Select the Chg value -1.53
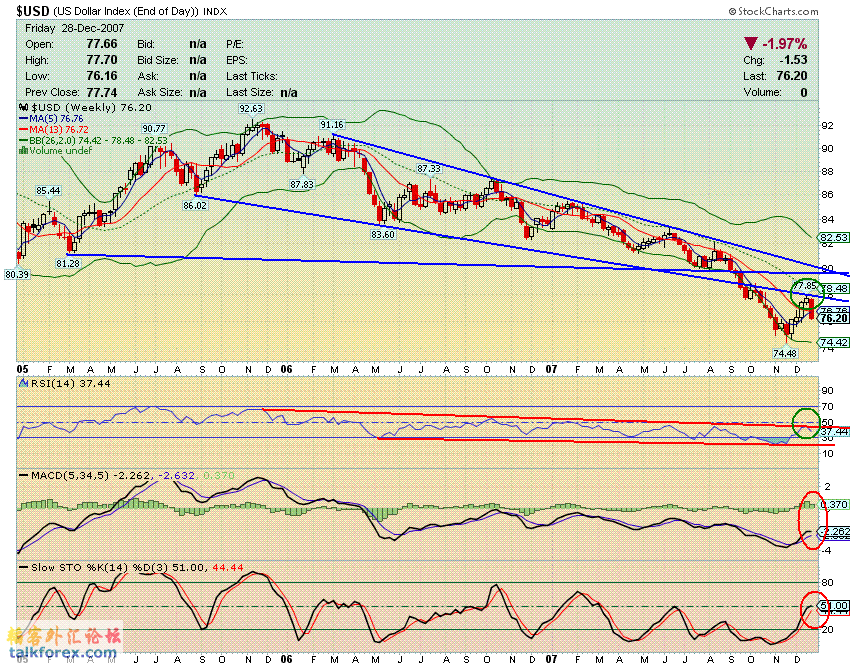This screenshot has height=668, width=850. click(794, 60)
